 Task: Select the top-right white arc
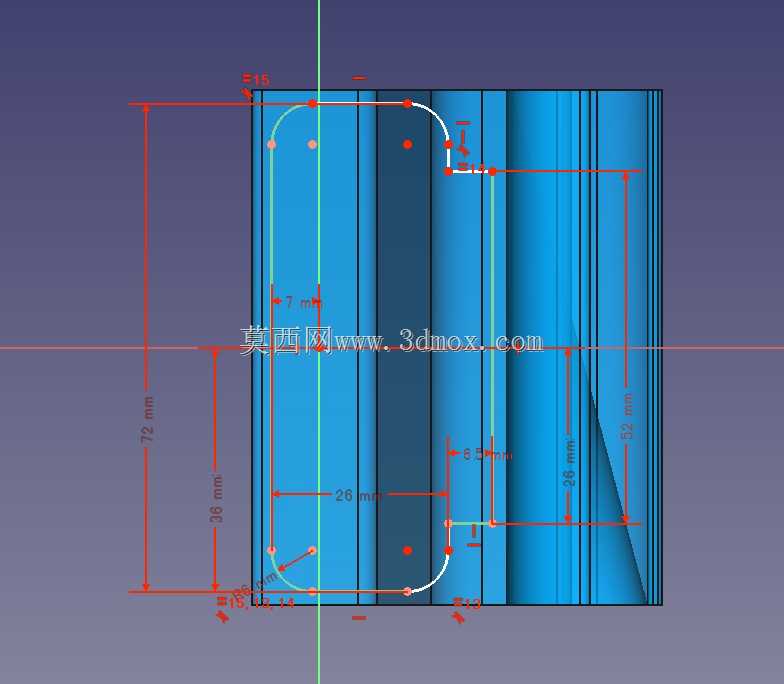(436, 116)
